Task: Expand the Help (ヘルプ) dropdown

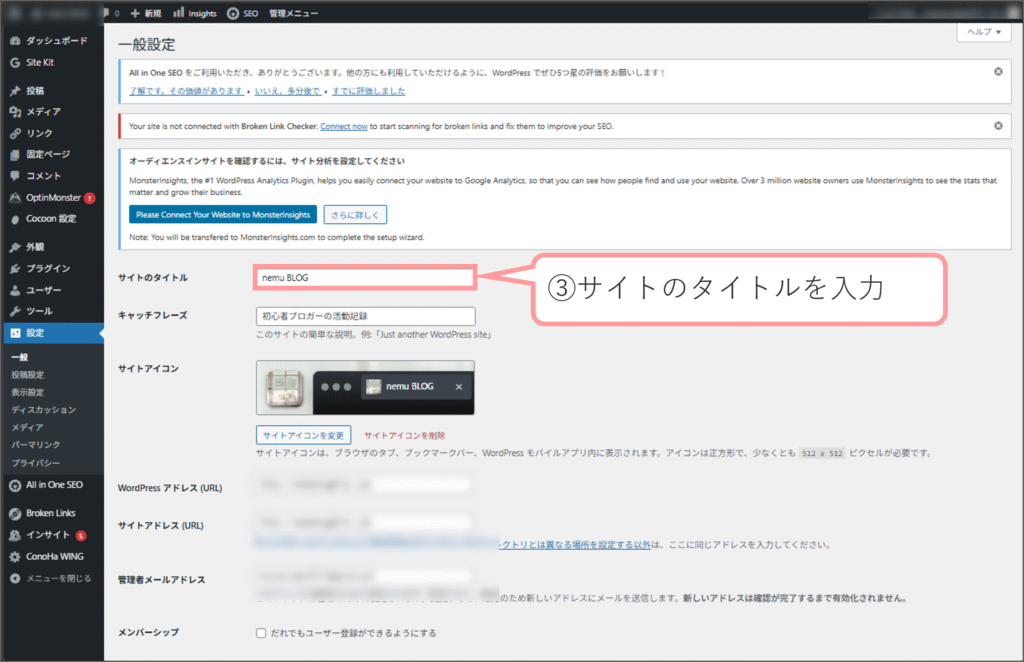Action: pos(982,33)
